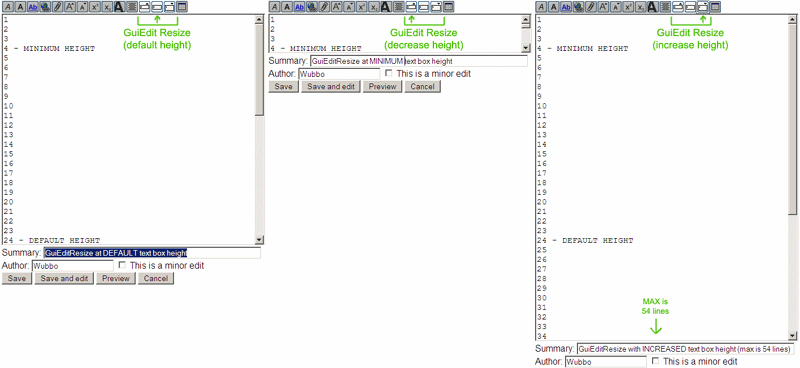800x368 pixels.
Task: Click the large heading A icon in the minimum-height editor
Action: click(x=386, y=7)
